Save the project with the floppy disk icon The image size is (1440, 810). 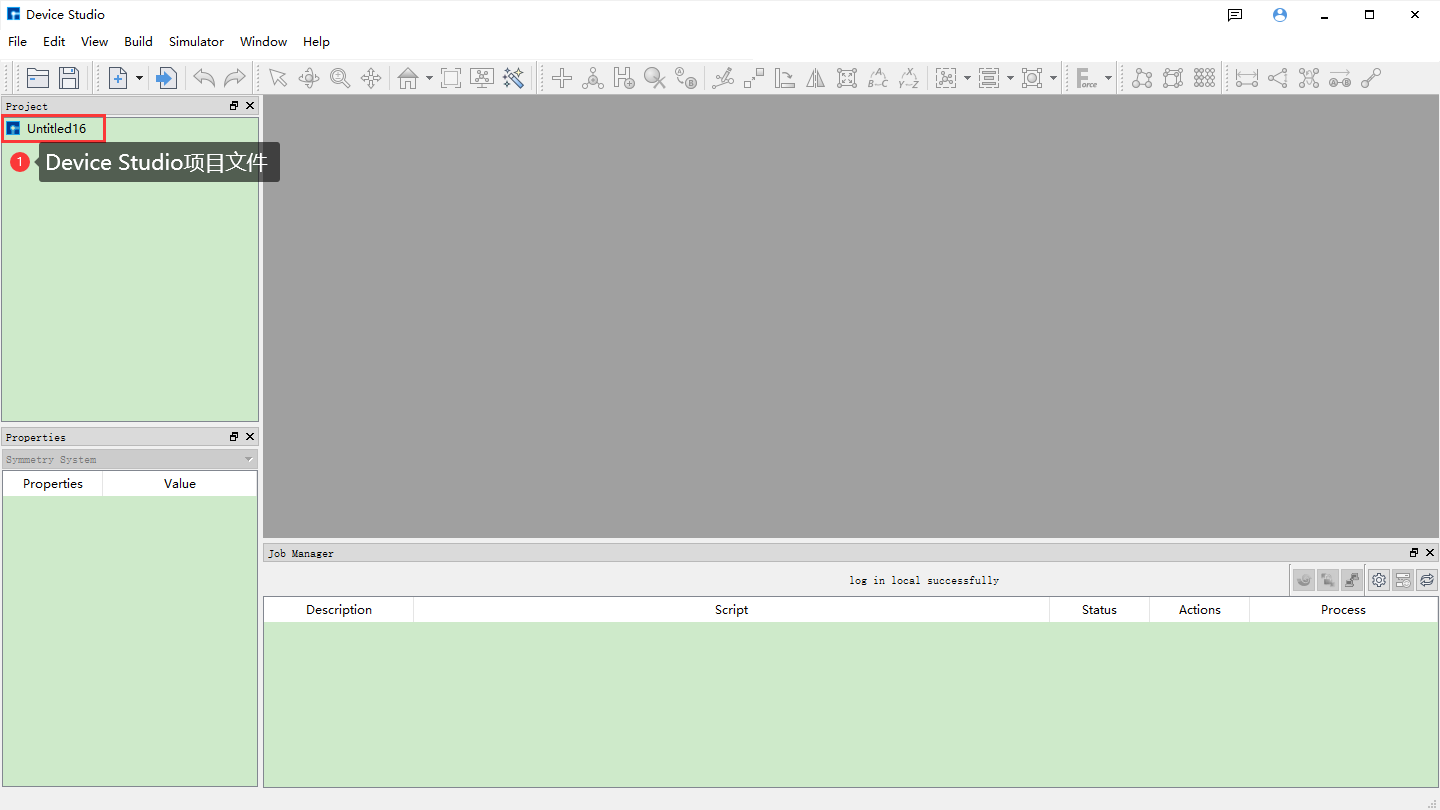click(x=69, y=78)
